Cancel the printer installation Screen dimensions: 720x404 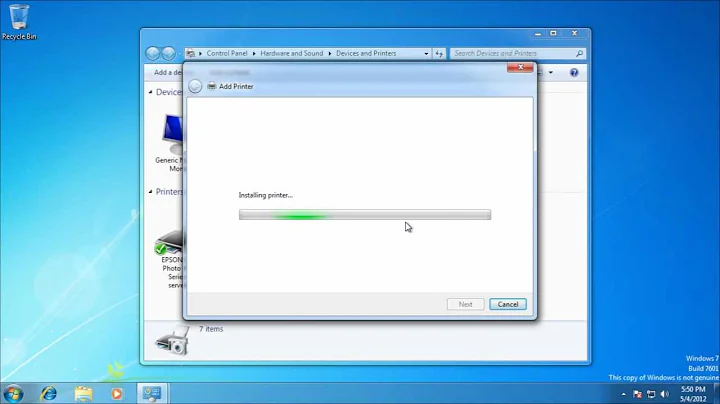[507, 304]
